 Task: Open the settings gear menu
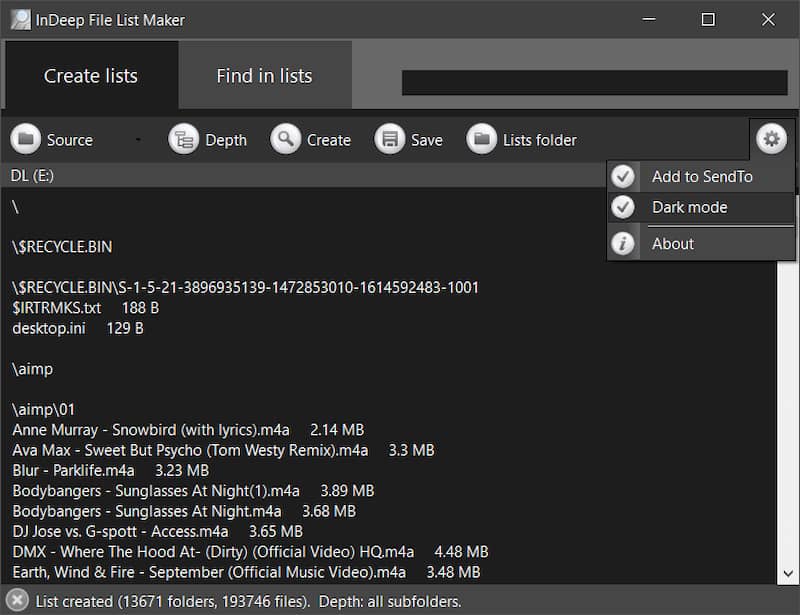click(771, 138)
